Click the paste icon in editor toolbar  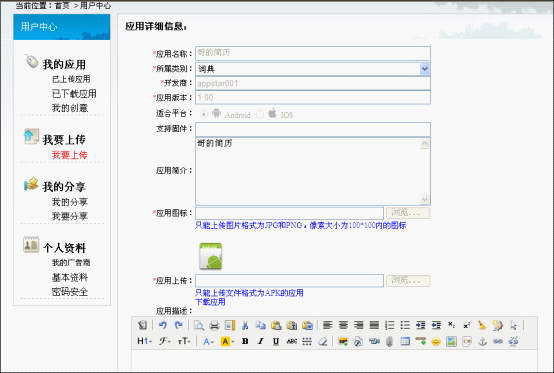click(x=276, y=325)
